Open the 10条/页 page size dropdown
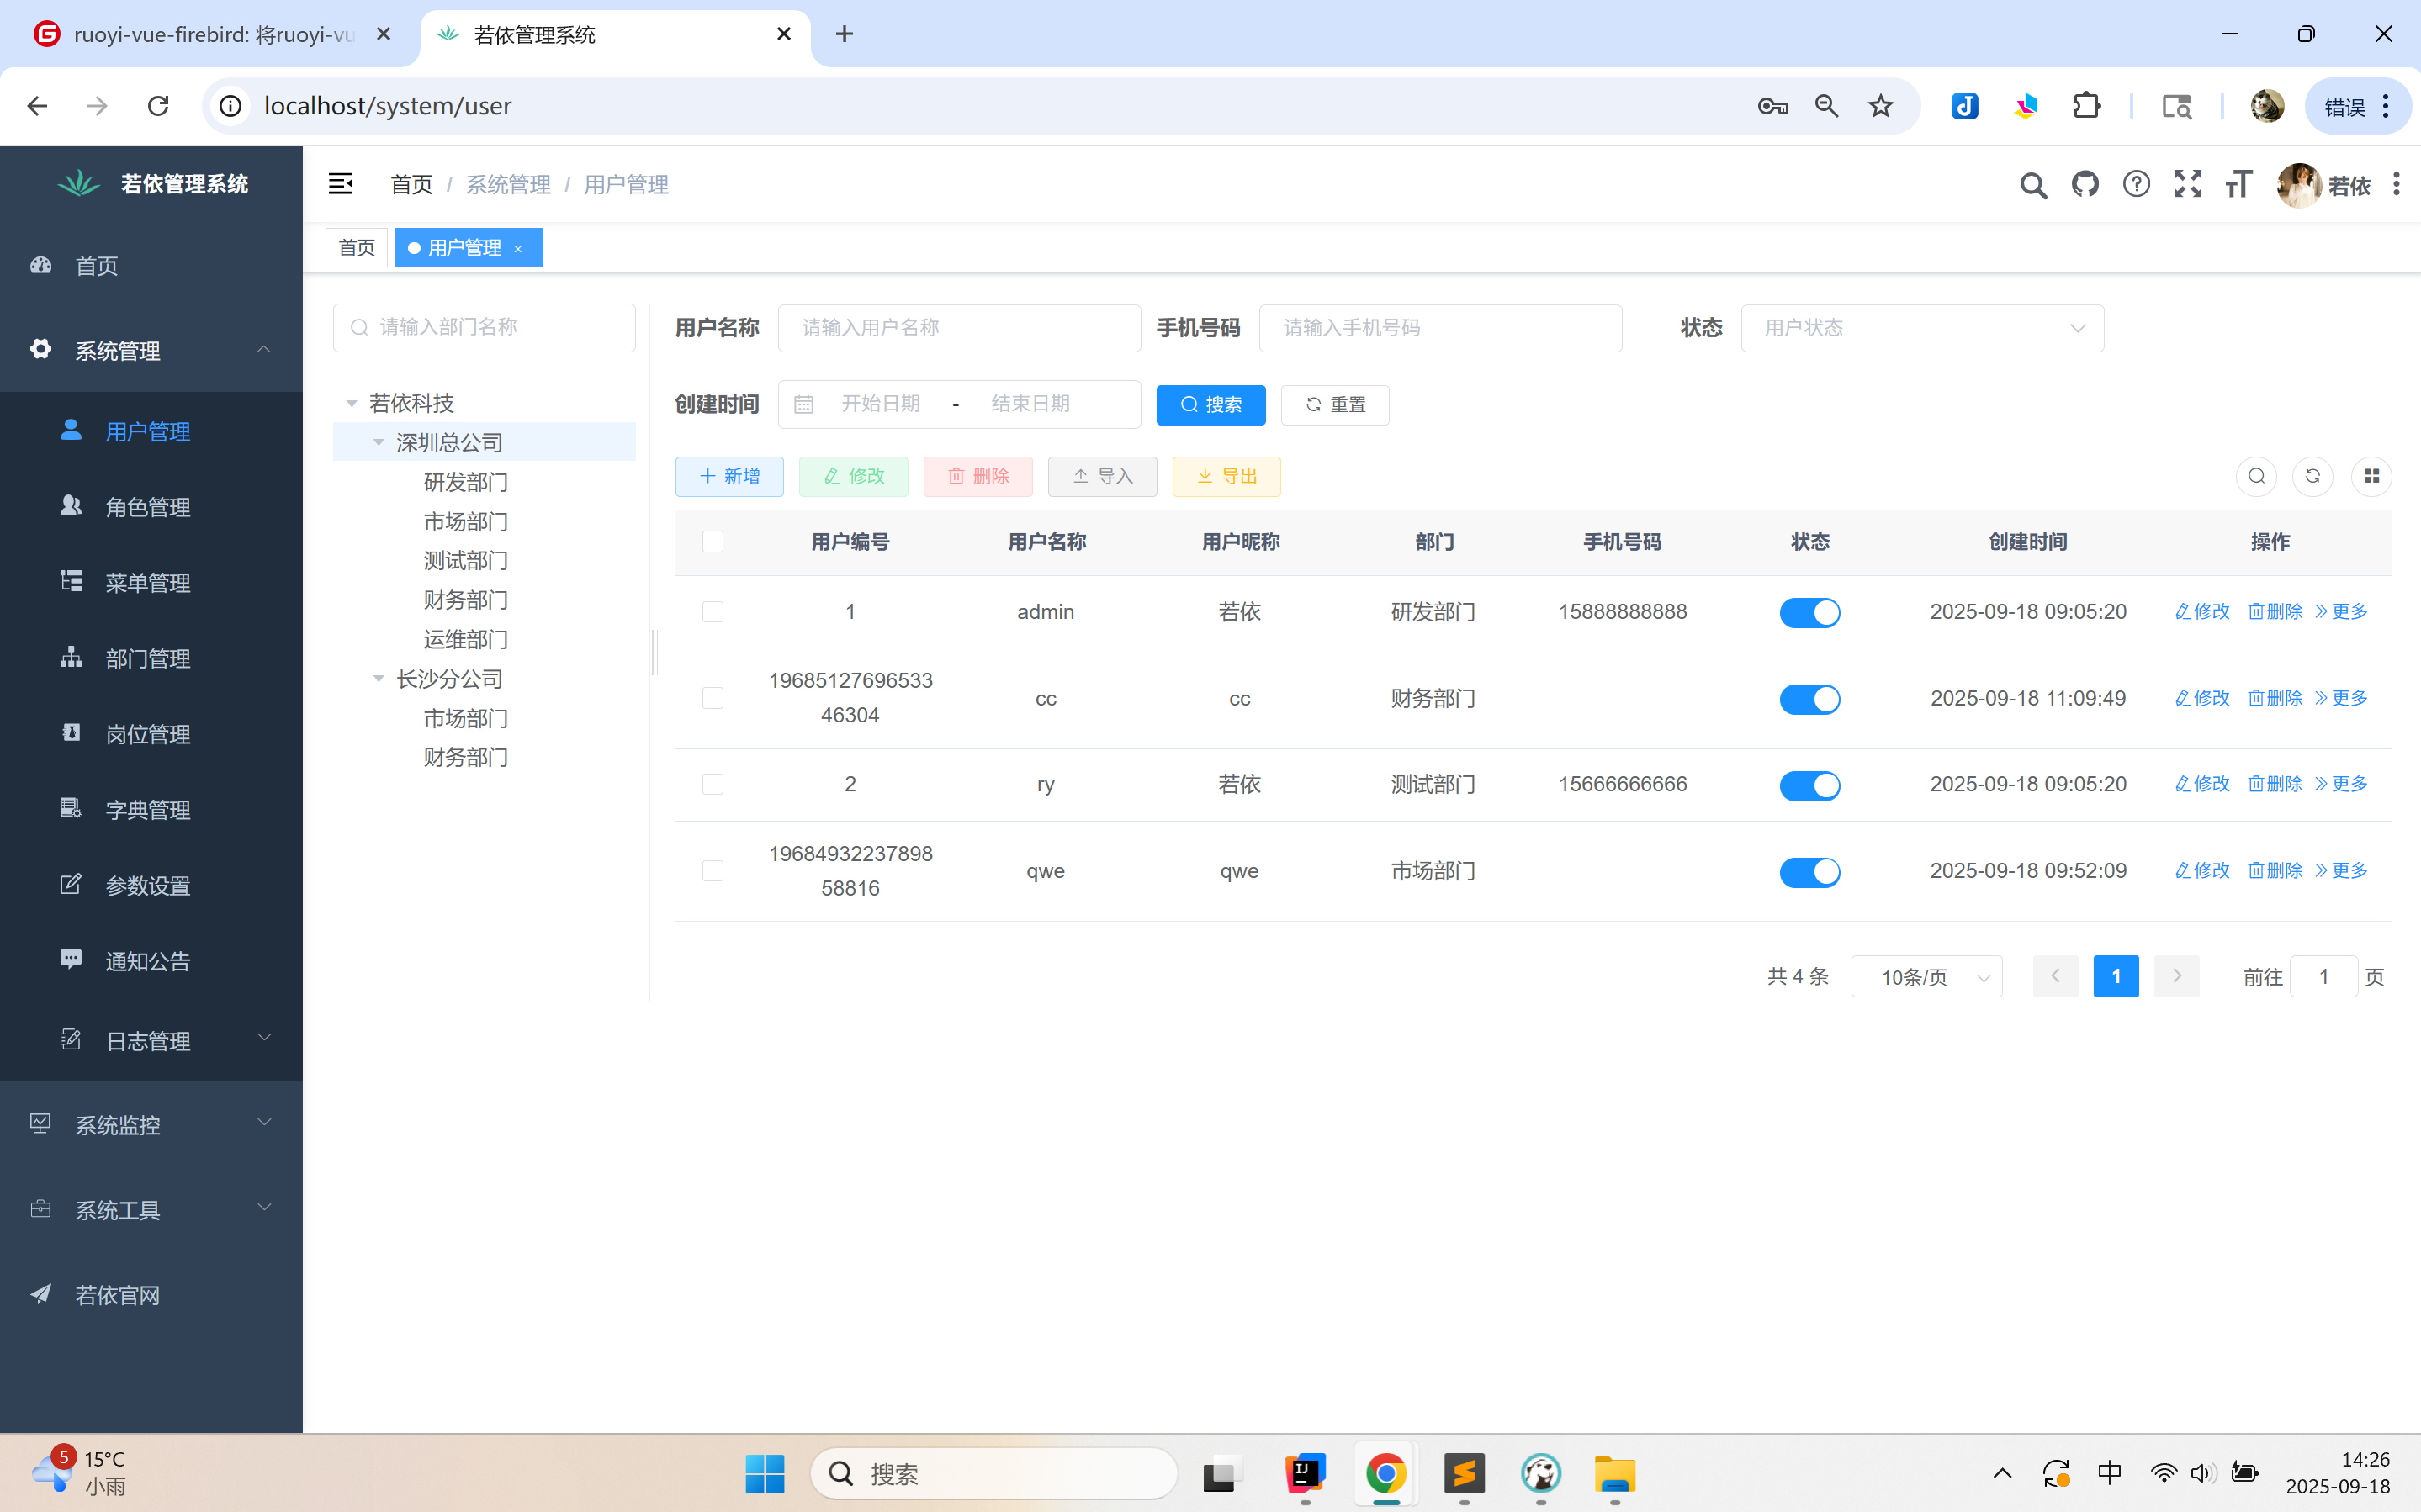 tap(1926, 977)
